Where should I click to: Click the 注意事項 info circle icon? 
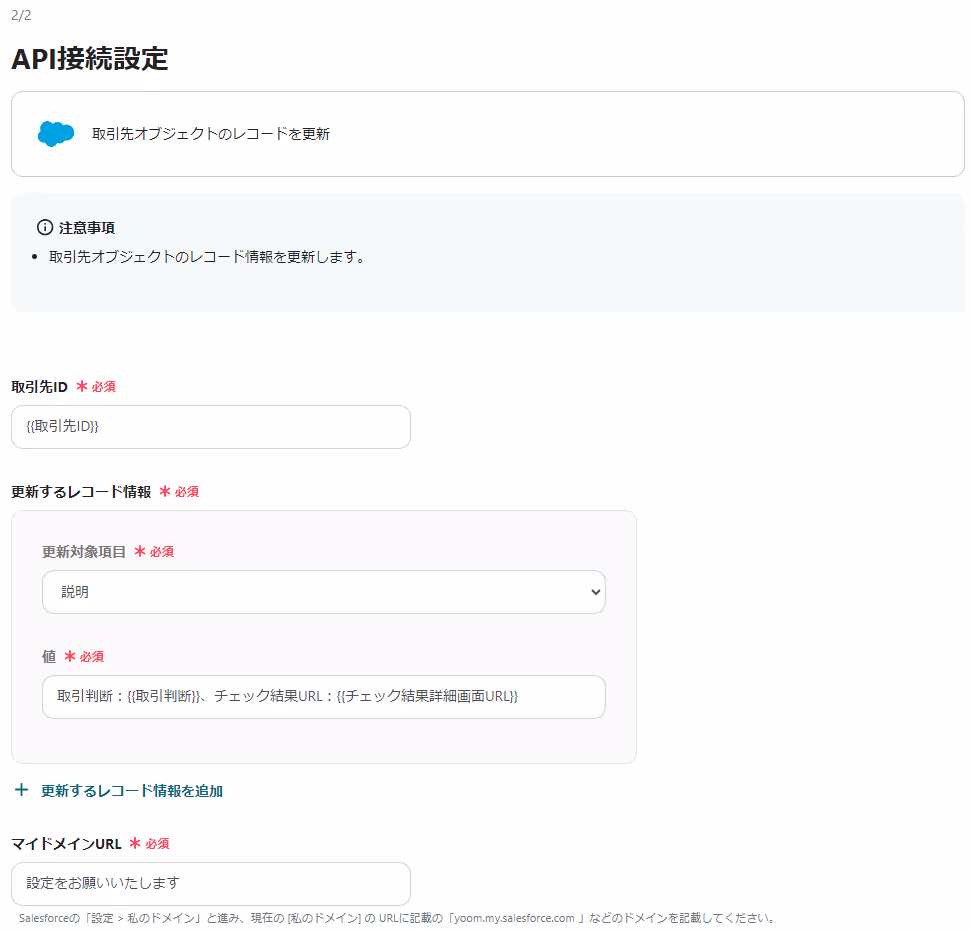pyautogui.click(x=45, y=227)
